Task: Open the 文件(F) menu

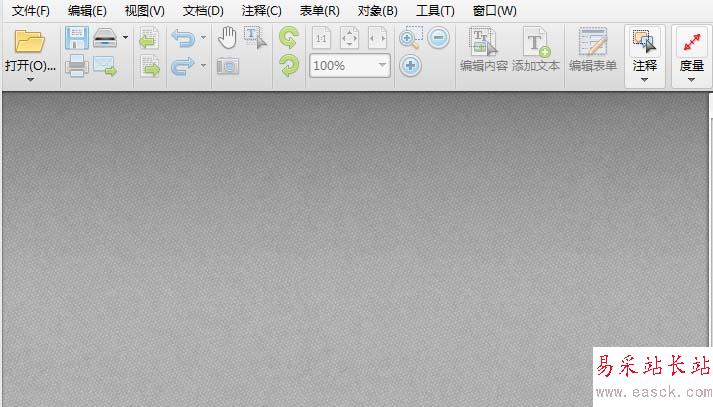Action: tap(30, 10)
